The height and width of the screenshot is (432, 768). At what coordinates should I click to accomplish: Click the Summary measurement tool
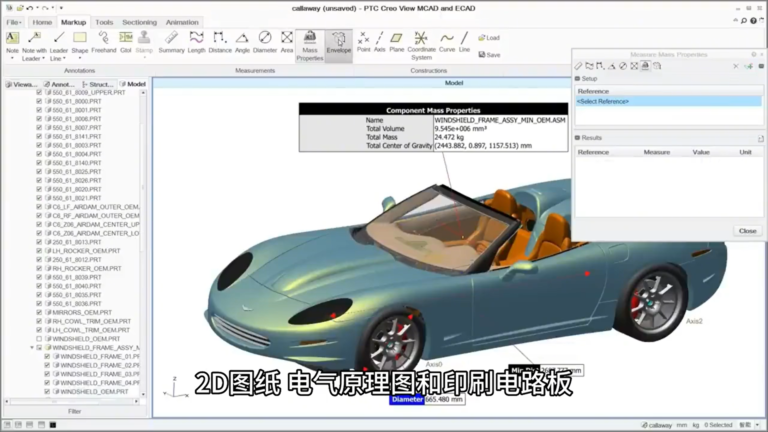(x=171, y=42)
